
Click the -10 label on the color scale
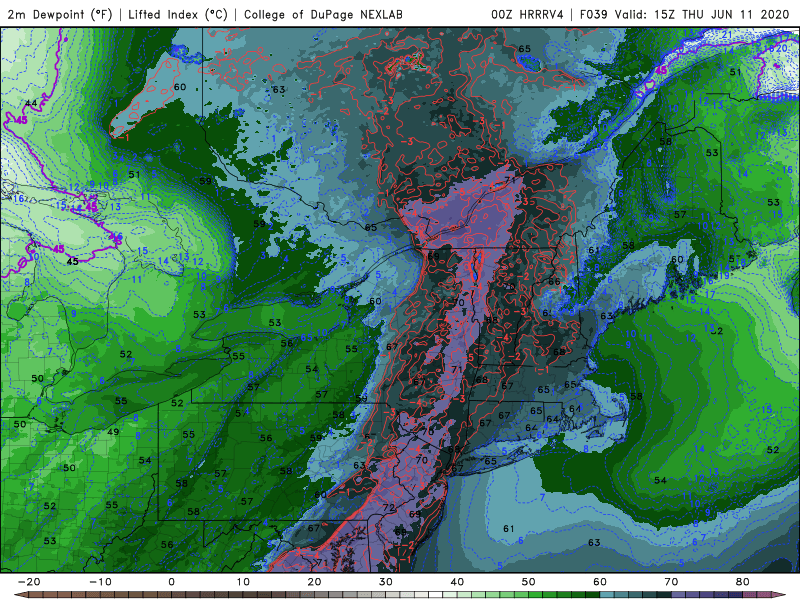[100, 582]
